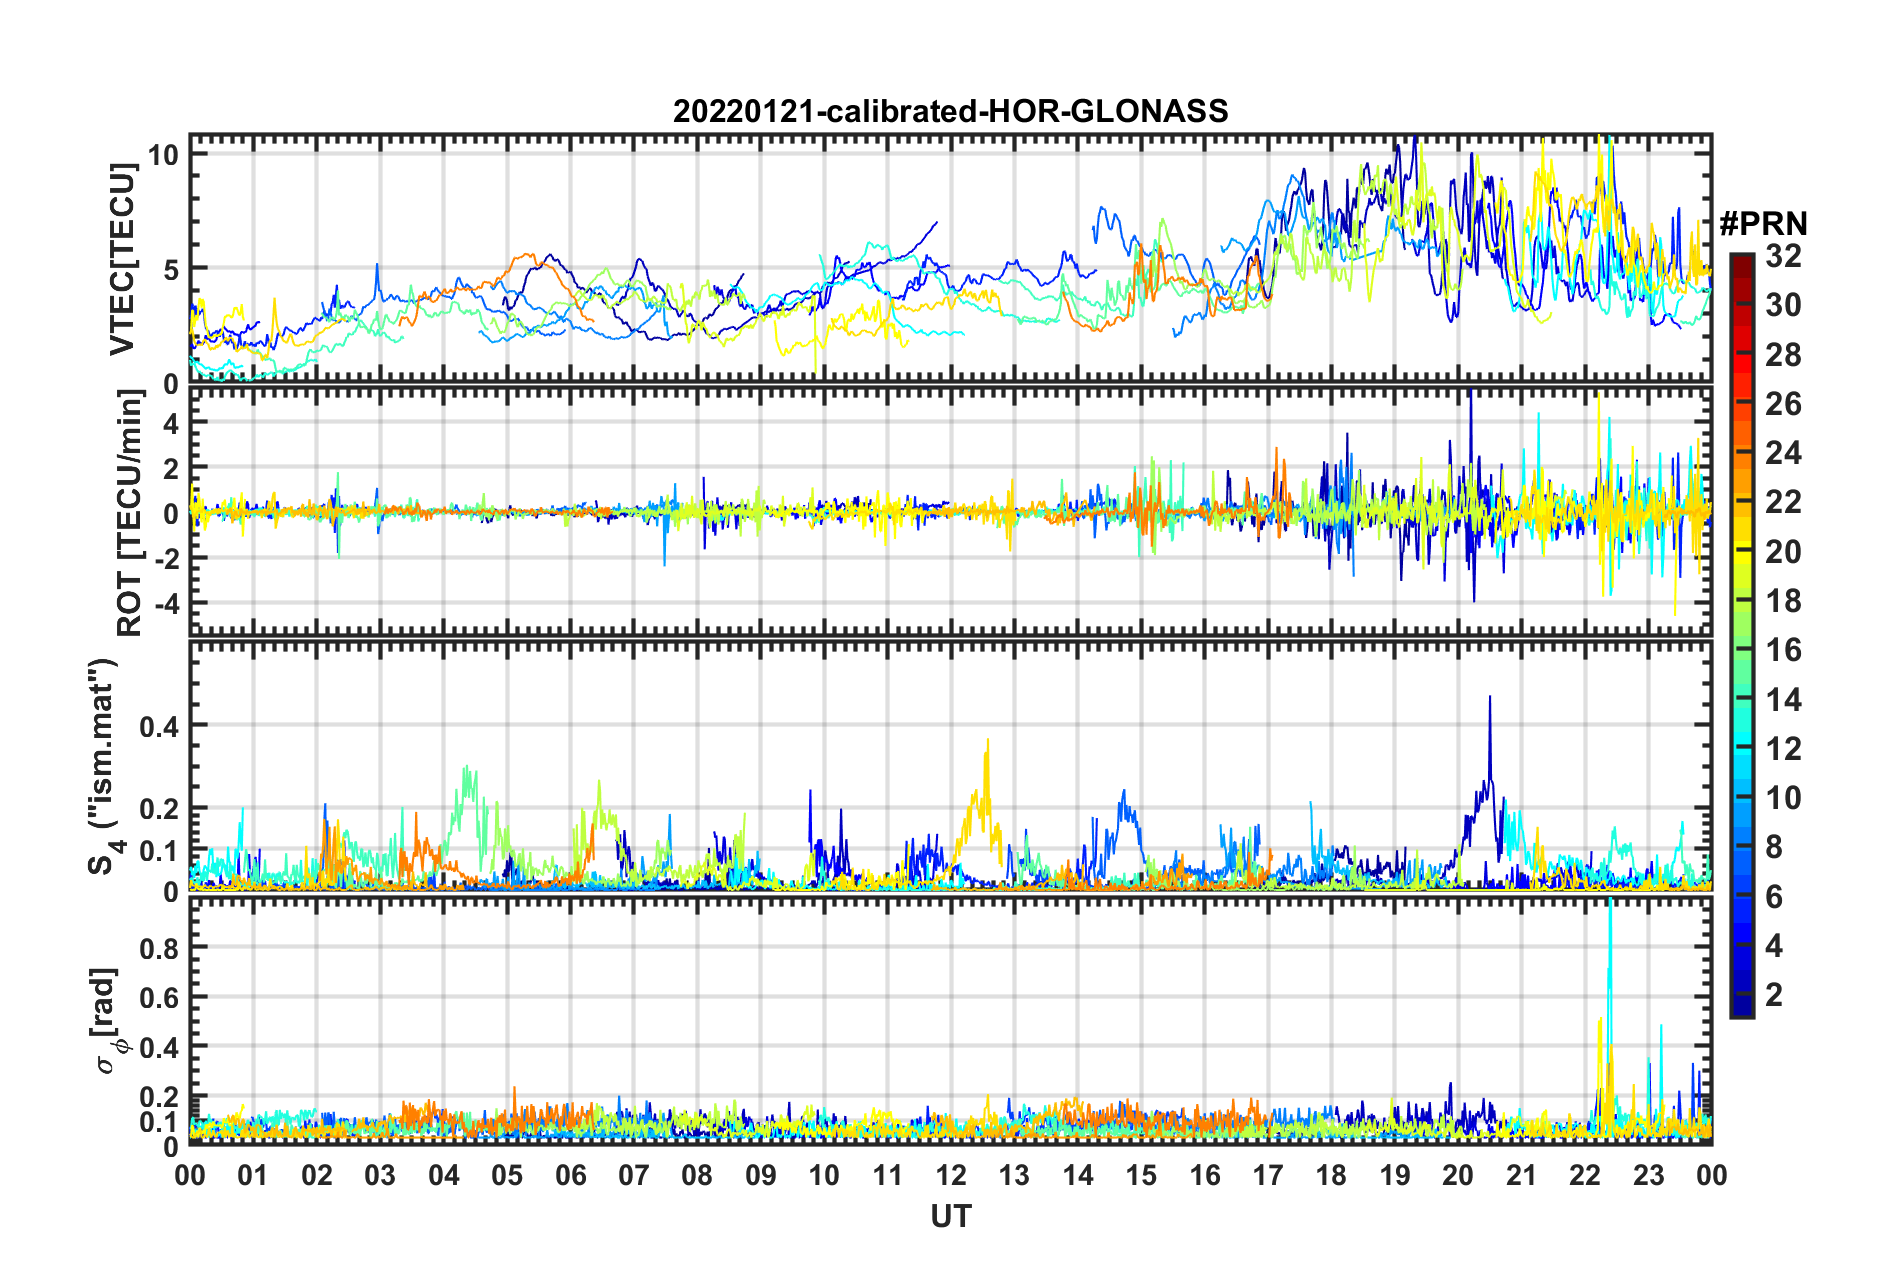The height and width of the screenshot is (1272, 1902).
Task: Click colorbar tick label 6
Action: pyautogui.click(x=1774, y=897)
